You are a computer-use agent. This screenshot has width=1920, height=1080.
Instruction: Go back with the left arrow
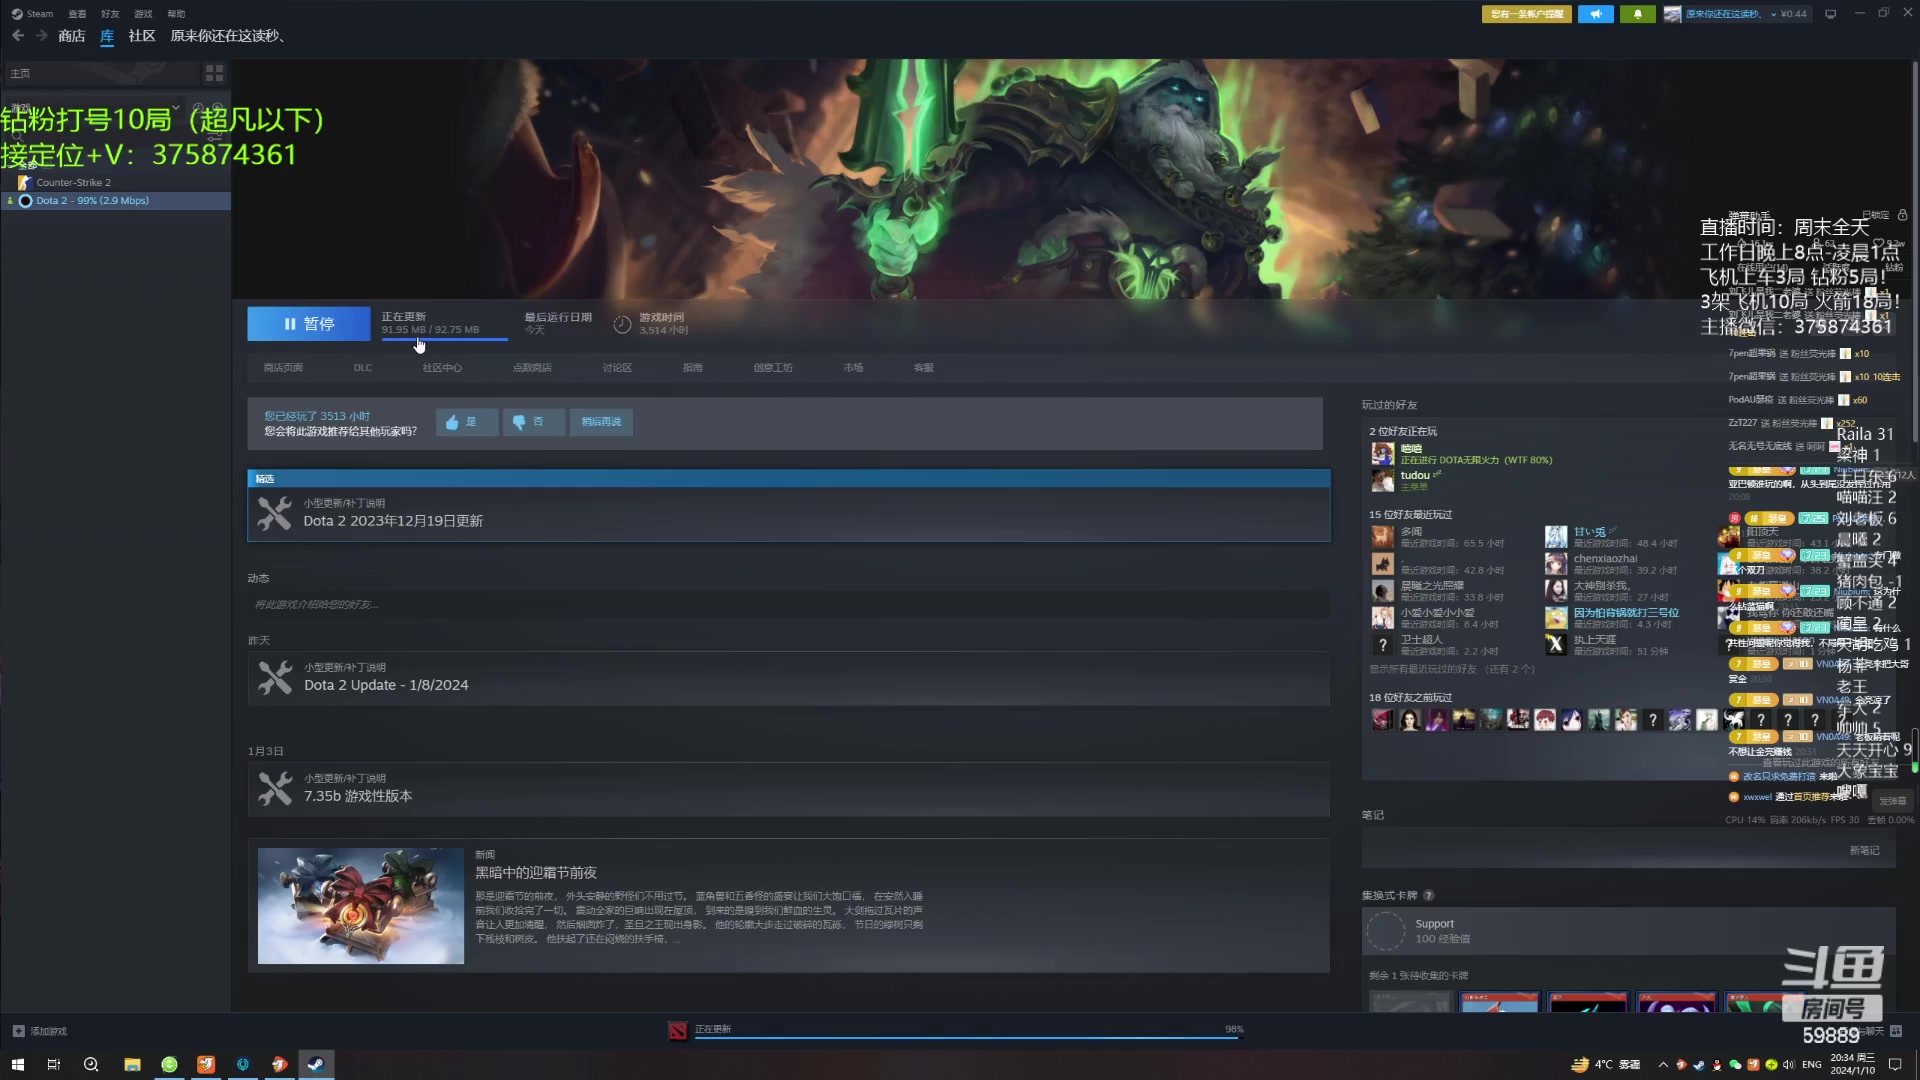pyautogui.click(x=18, y=36)
